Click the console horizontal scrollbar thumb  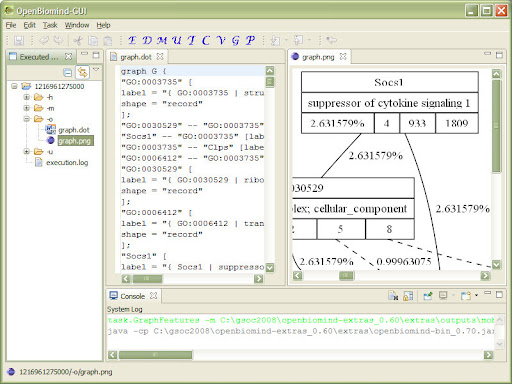[x=155, y=355]
